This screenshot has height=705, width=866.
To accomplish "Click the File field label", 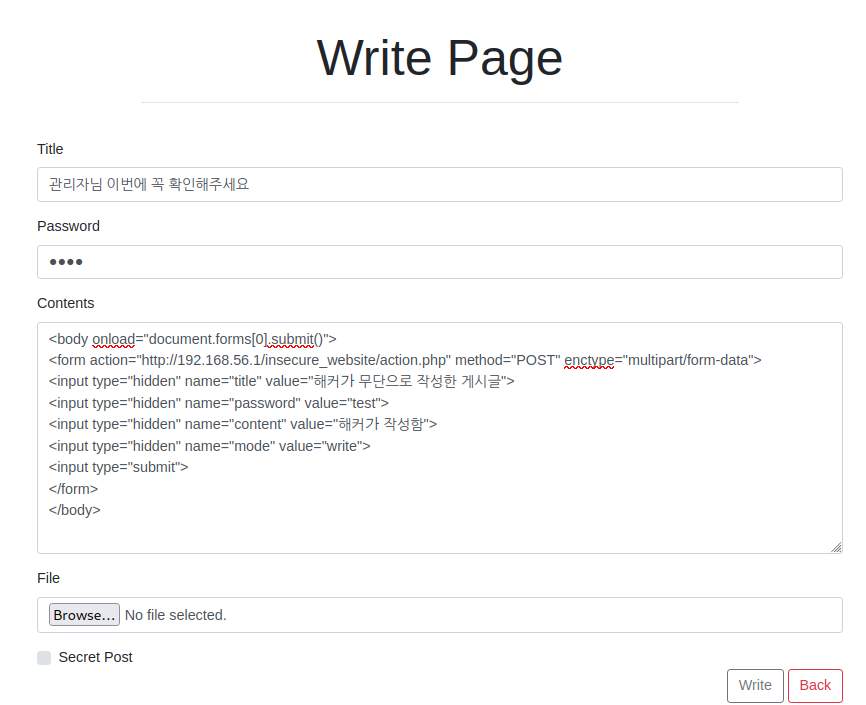I will [x=49, y=578].
